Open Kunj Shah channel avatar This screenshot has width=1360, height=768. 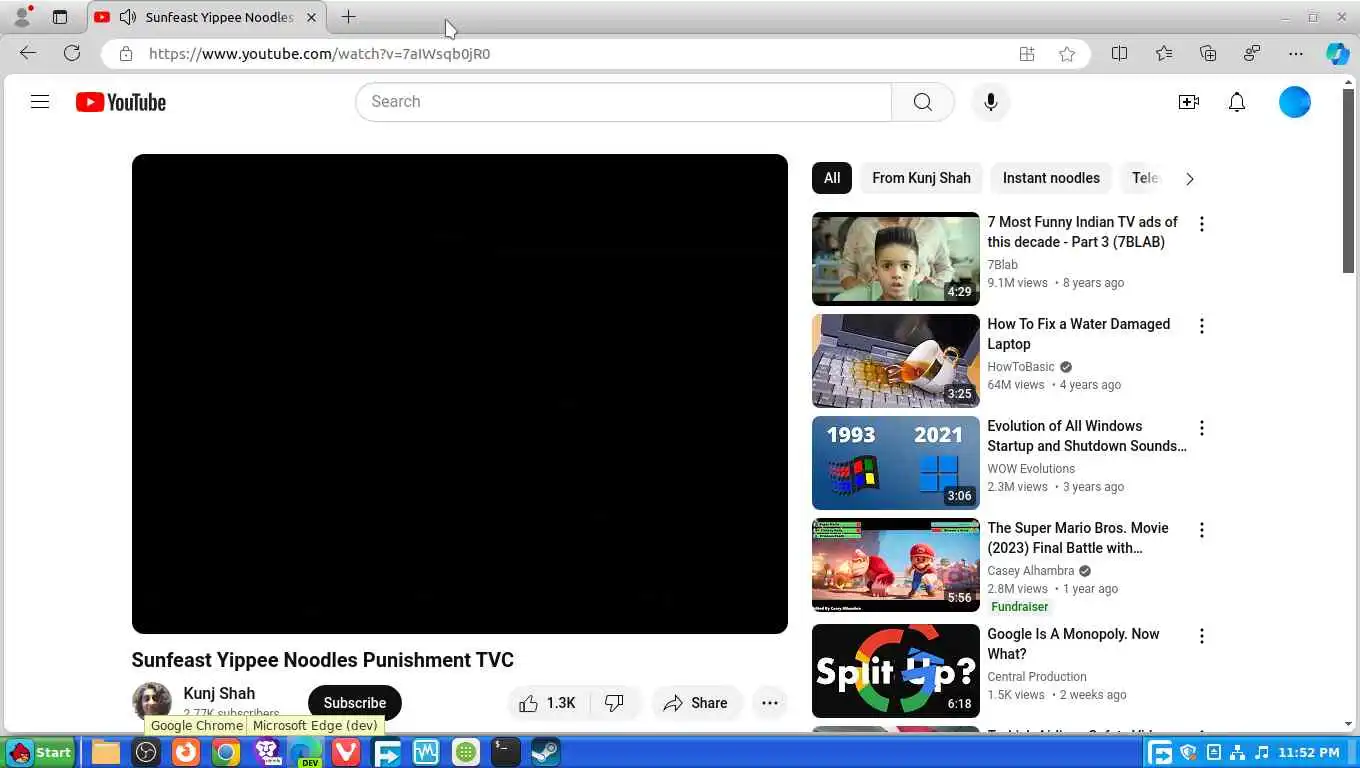[x=152, y=702]
